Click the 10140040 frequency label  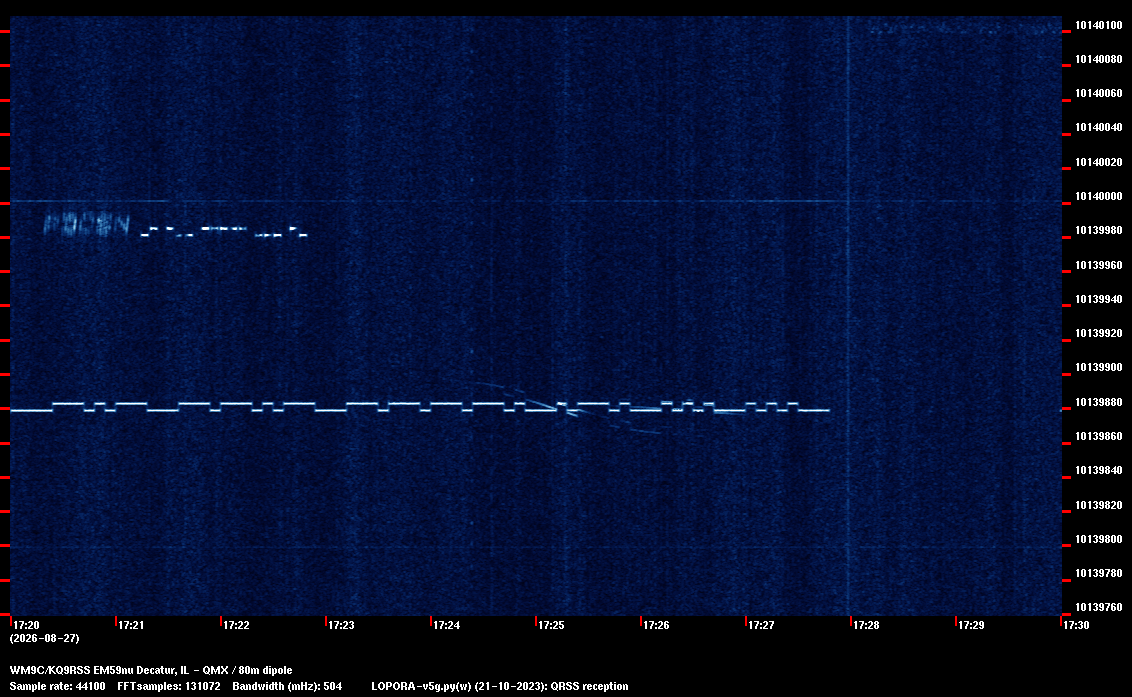click(x=1098, y=127)
